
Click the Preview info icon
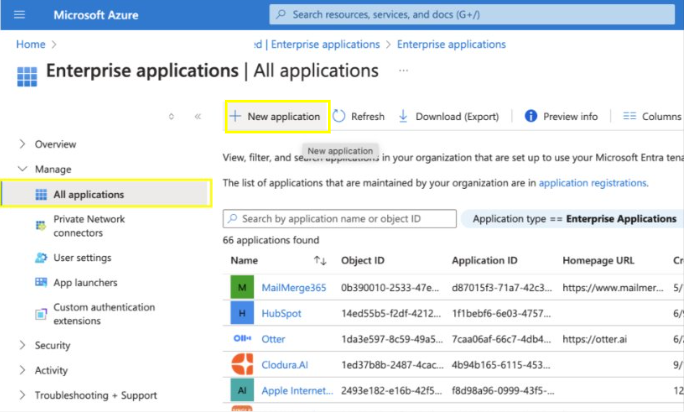click(x=531, y=117)
